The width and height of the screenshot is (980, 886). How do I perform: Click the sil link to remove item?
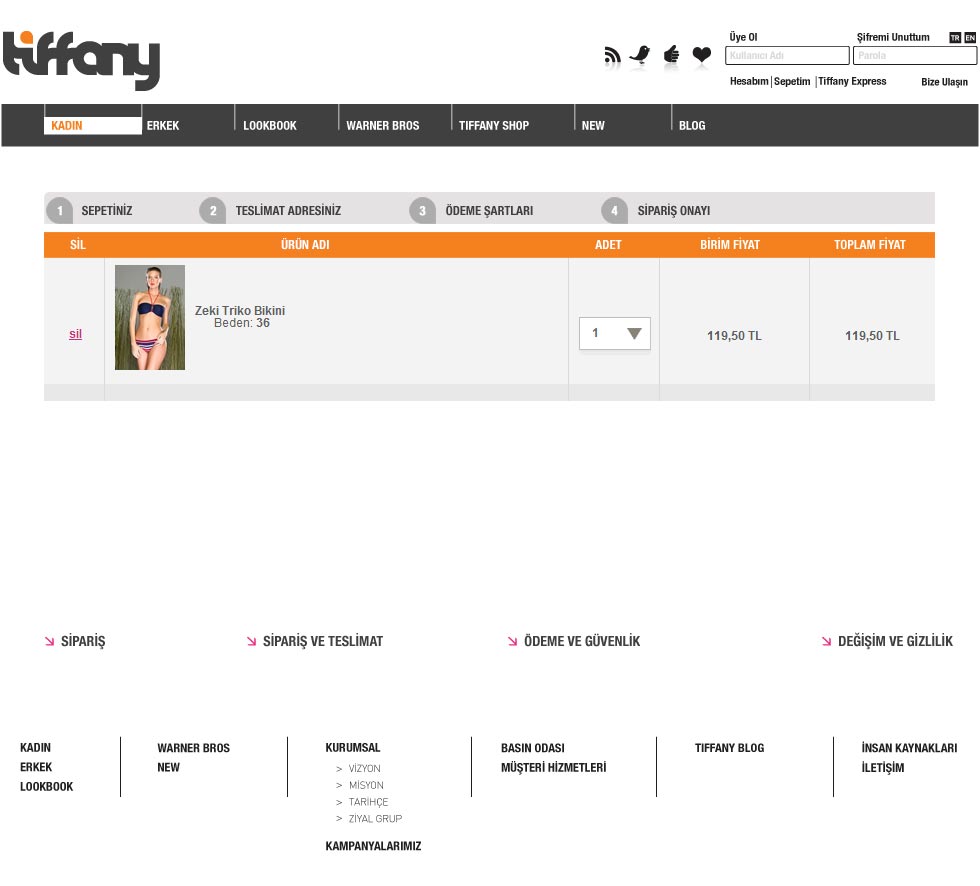tap(75, 334)
